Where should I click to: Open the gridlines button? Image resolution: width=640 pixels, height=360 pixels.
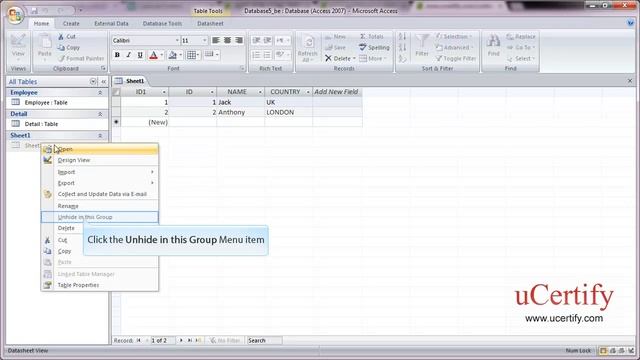click(191, 55)
